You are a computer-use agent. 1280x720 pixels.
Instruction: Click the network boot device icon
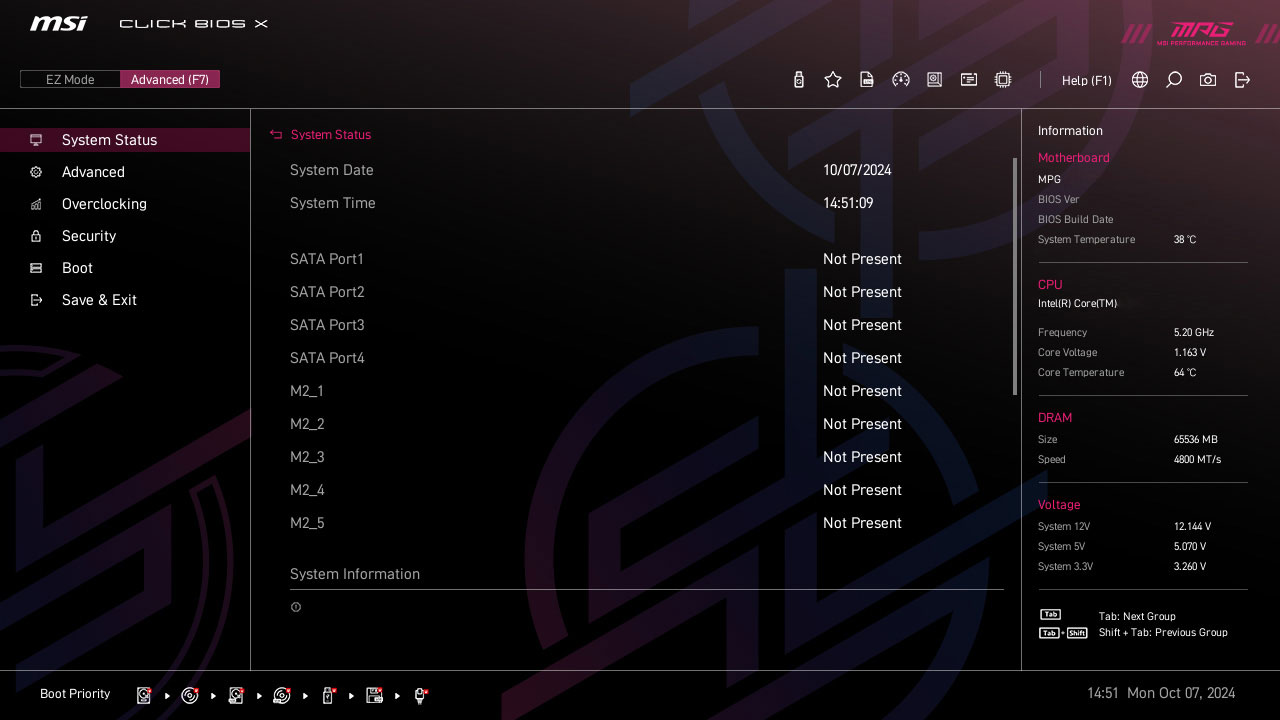pyautogui.click(x=421, y=695)
